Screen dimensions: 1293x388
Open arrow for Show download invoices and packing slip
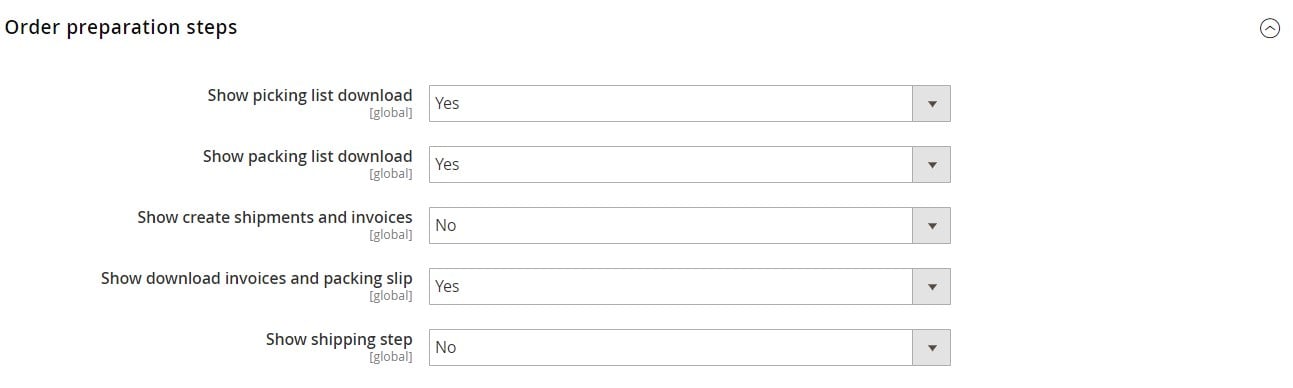(932, 286)
